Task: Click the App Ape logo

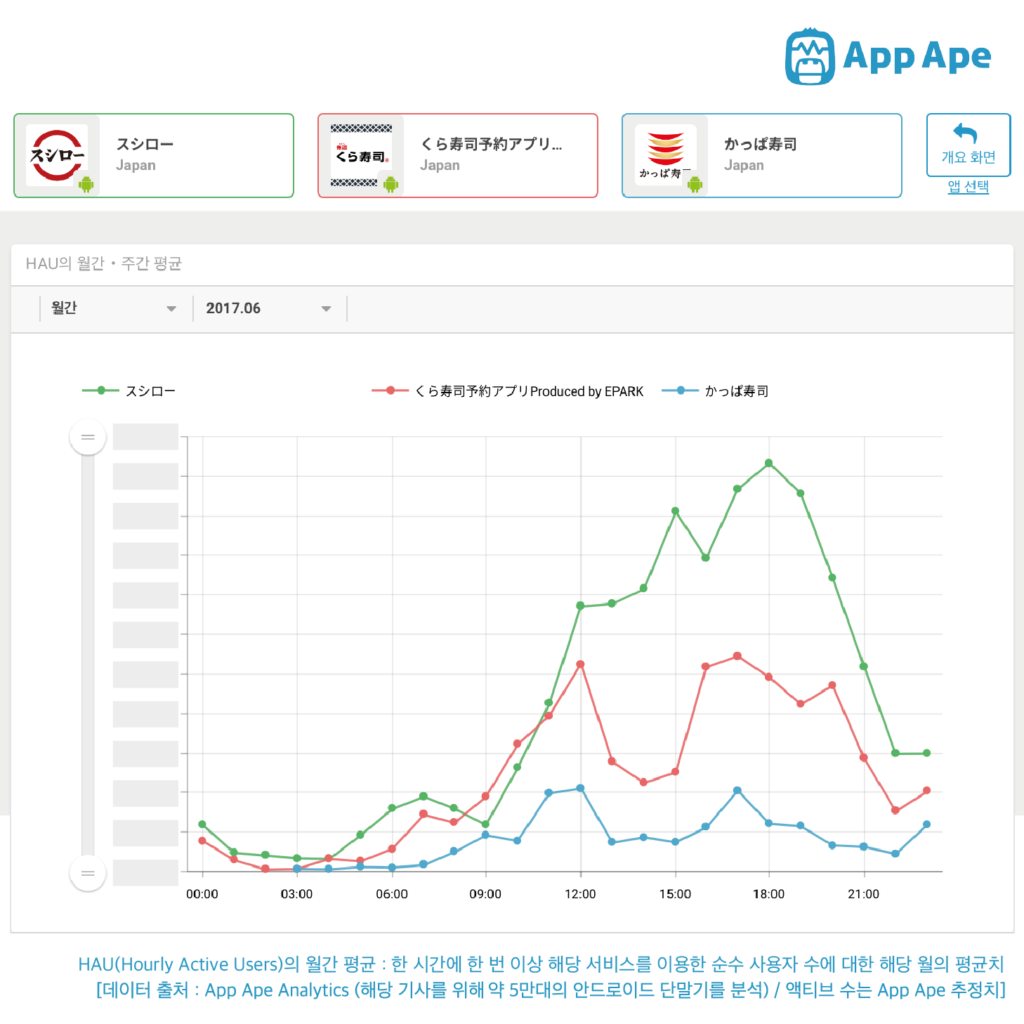Action: click(888, 56)
